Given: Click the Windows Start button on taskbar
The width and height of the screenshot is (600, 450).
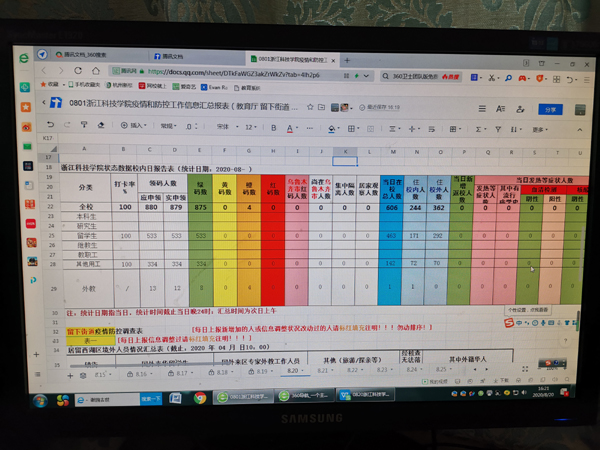Looking at the screenshot, I should 38,399.
